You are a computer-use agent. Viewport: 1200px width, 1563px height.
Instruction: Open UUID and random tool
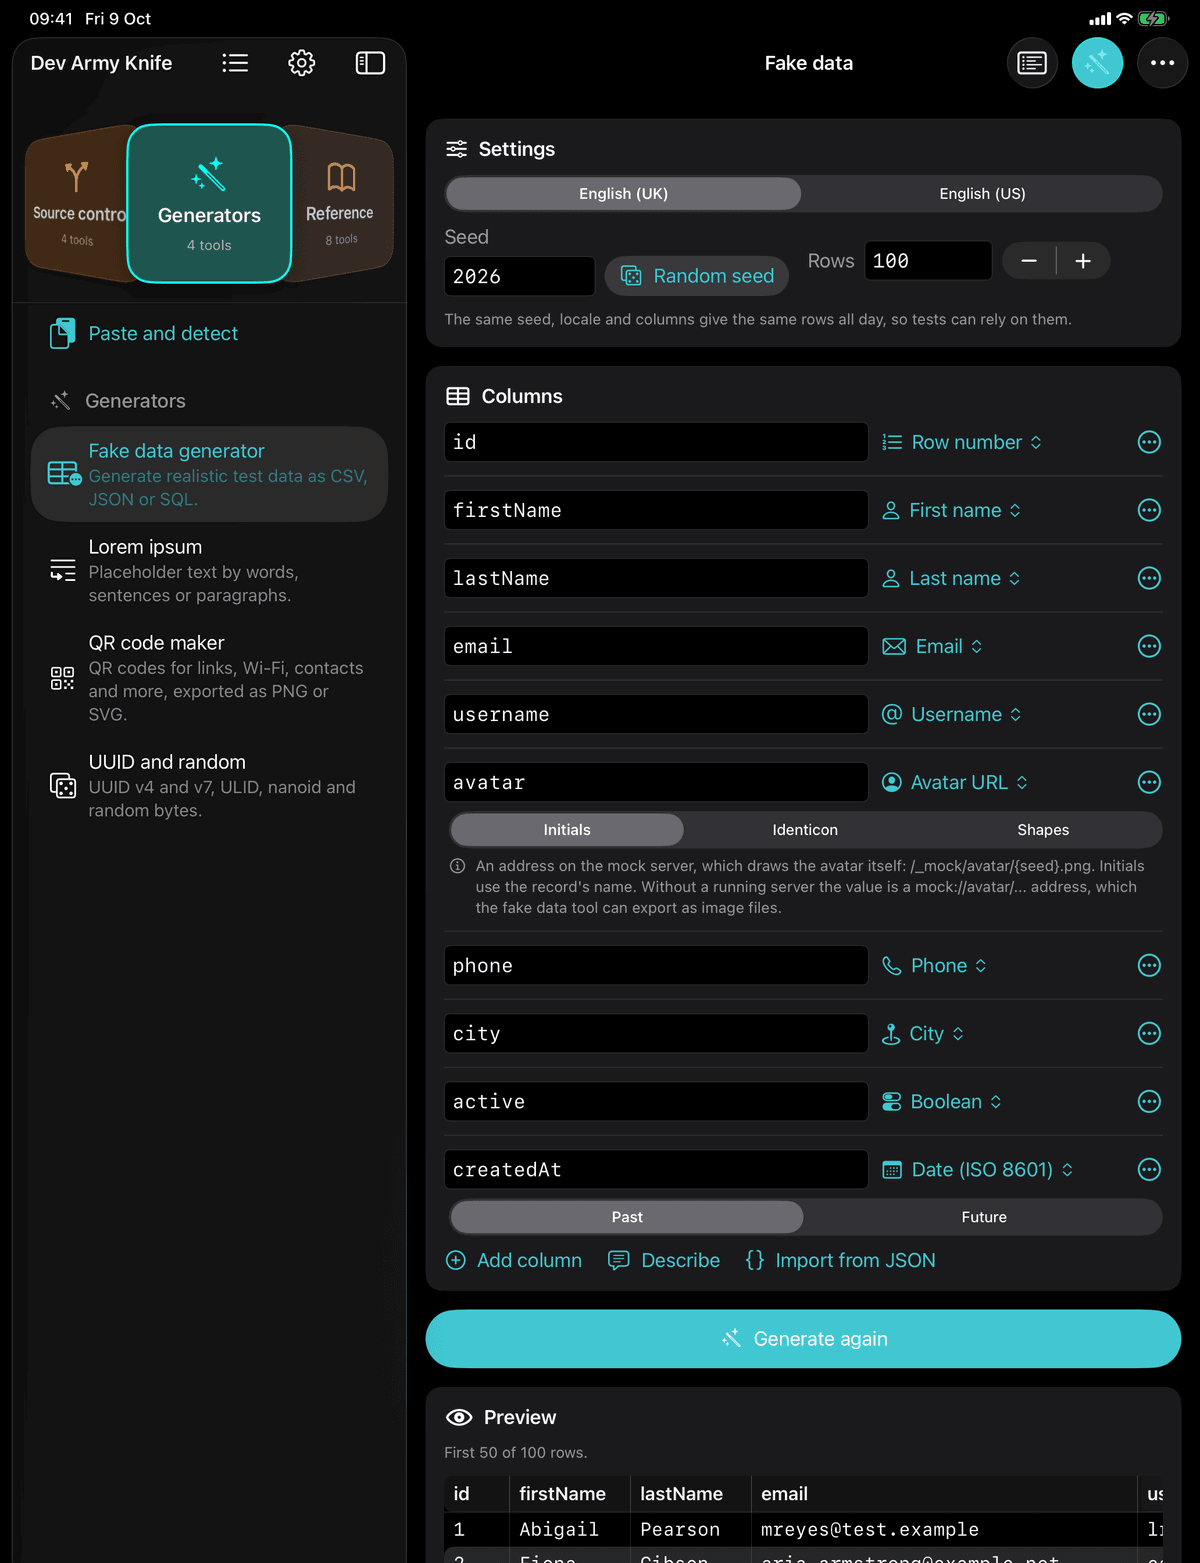[209, 786]
